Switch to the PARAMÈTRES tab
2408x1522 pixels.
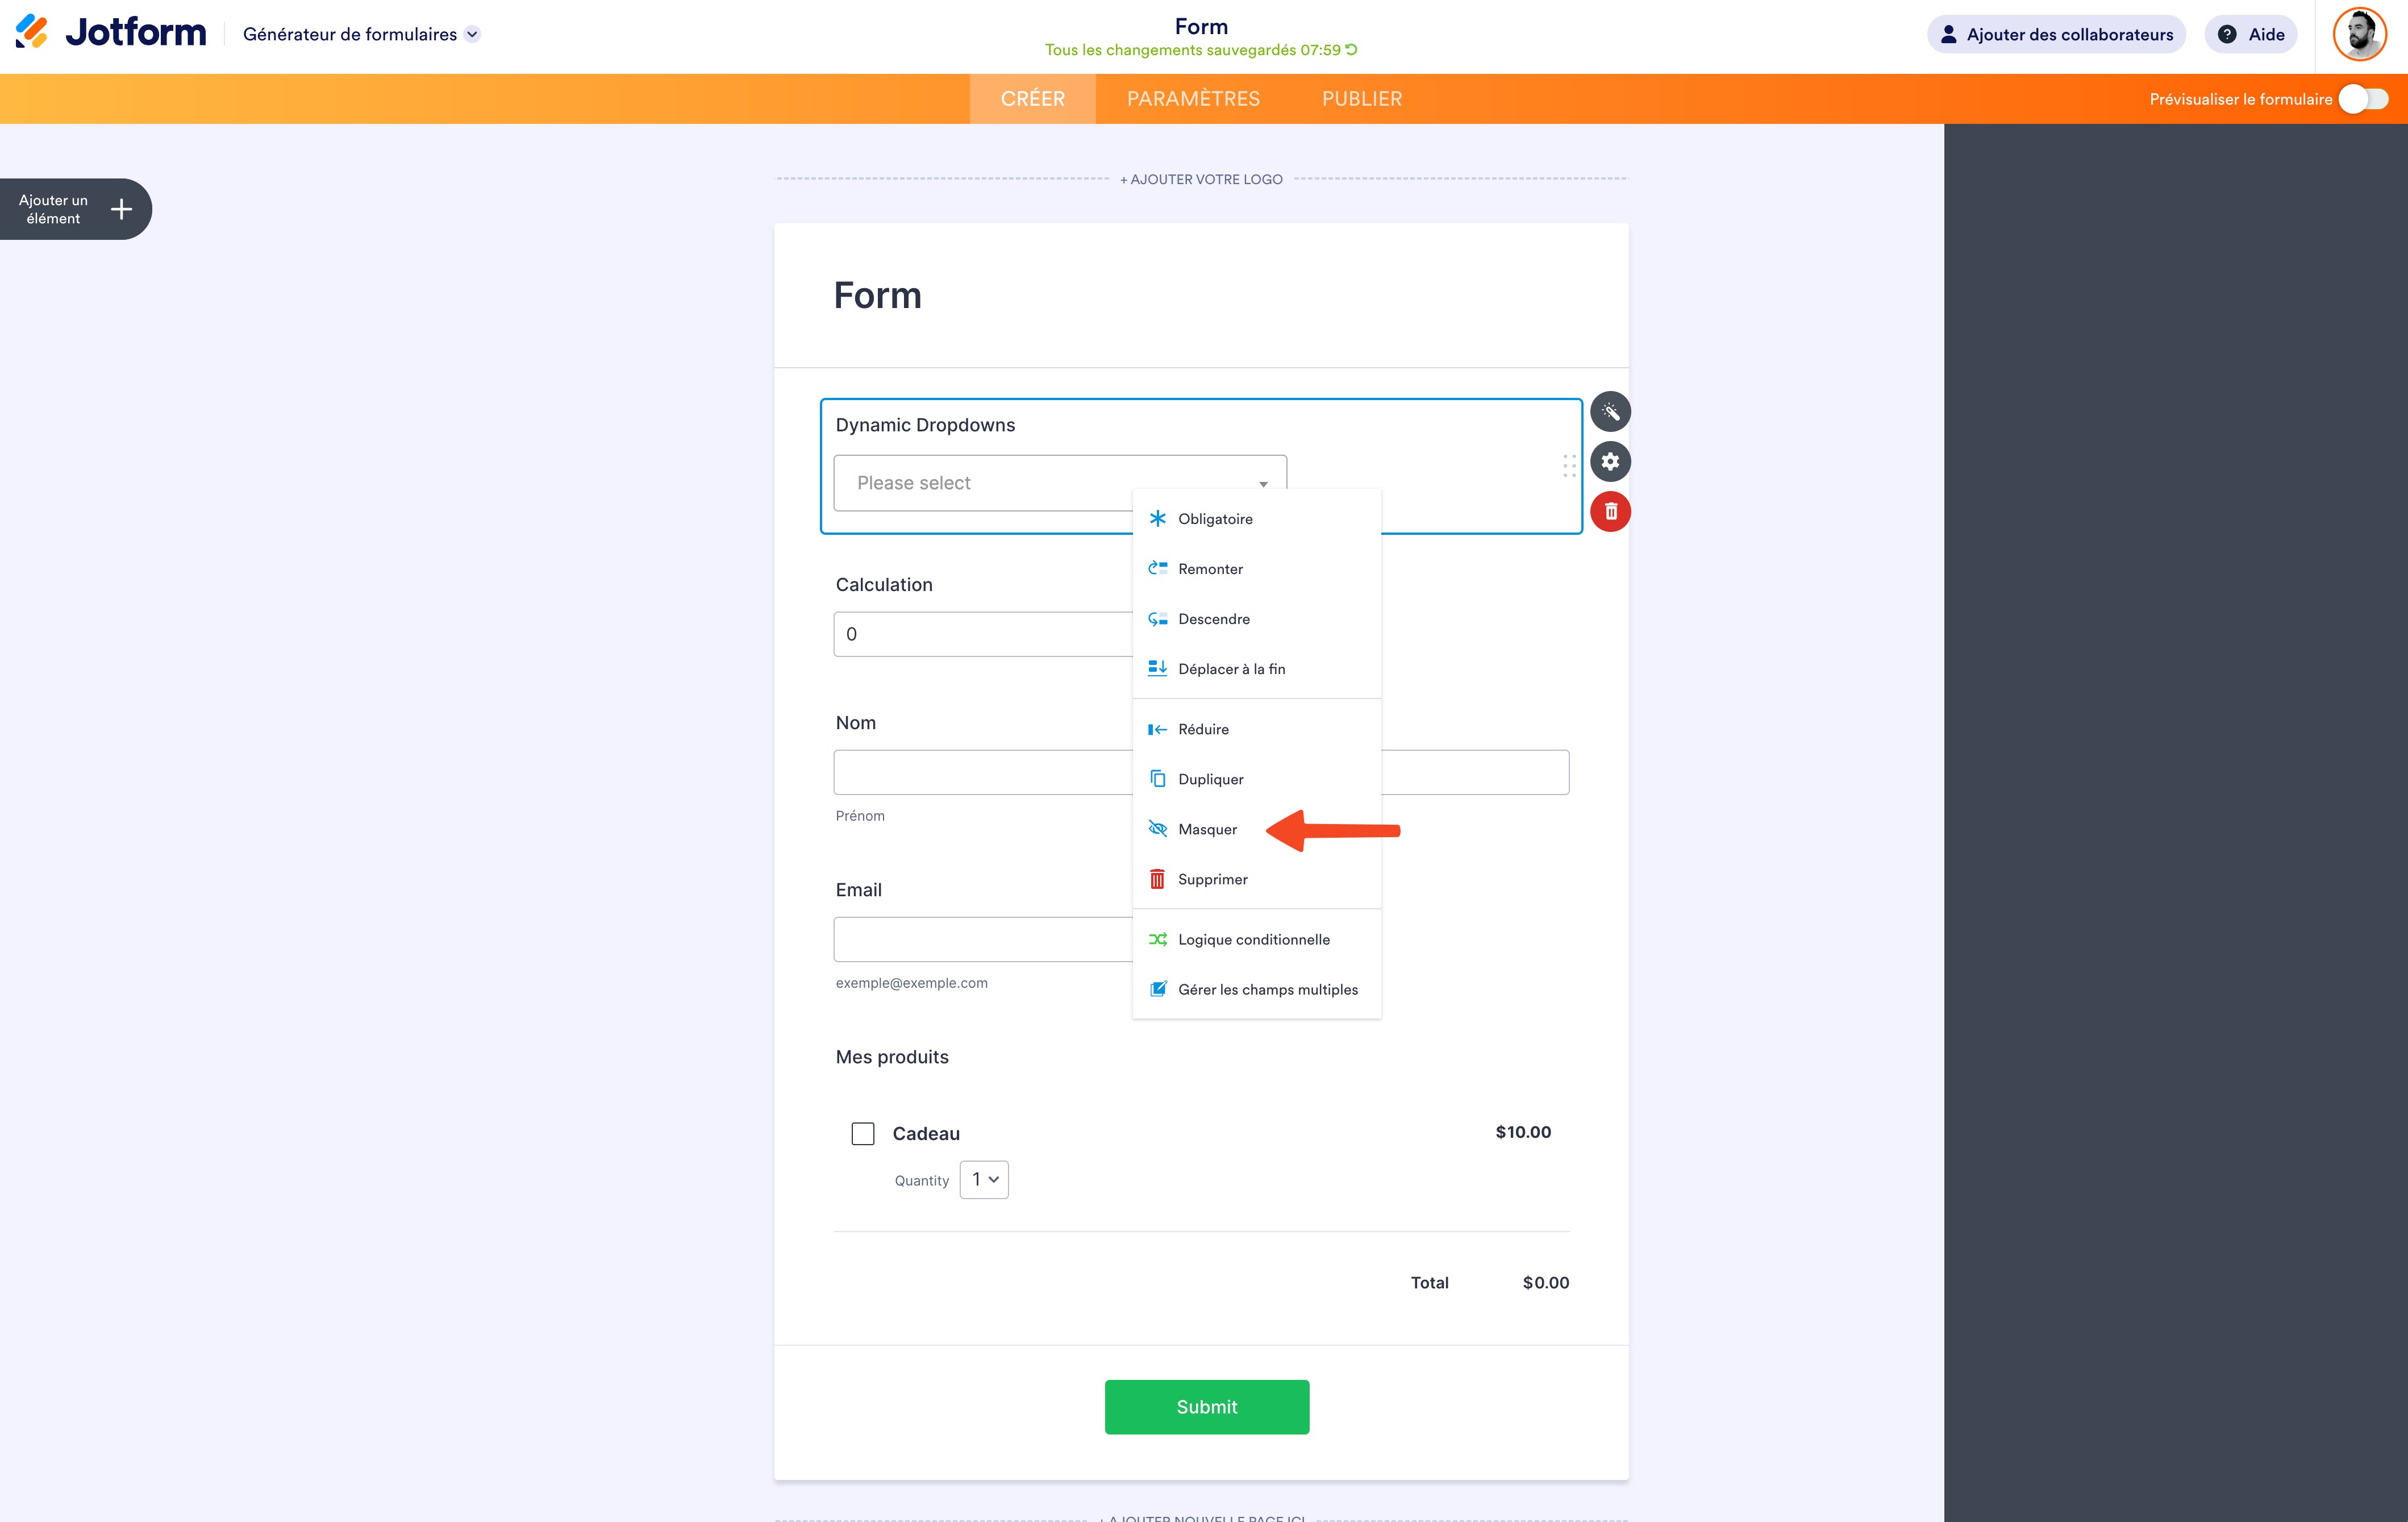[1193, 99]
